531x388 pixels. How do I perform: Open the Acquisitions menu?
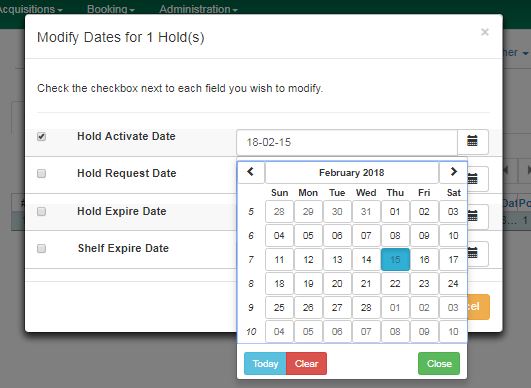click(x=30, y=9)
